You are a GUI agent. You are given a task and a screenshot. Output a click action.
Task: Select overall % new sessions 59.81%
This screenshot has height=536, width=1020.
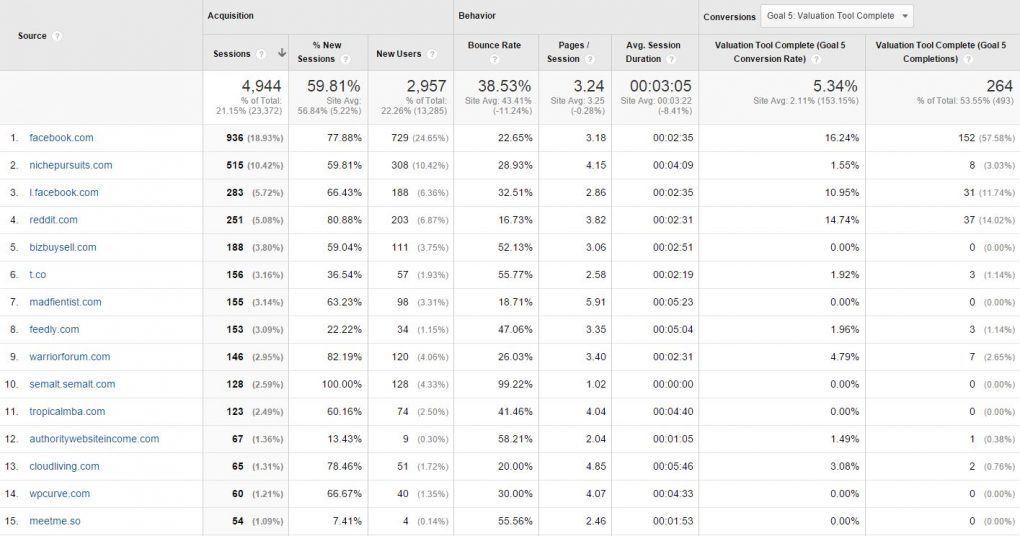(x=334, y=86)
